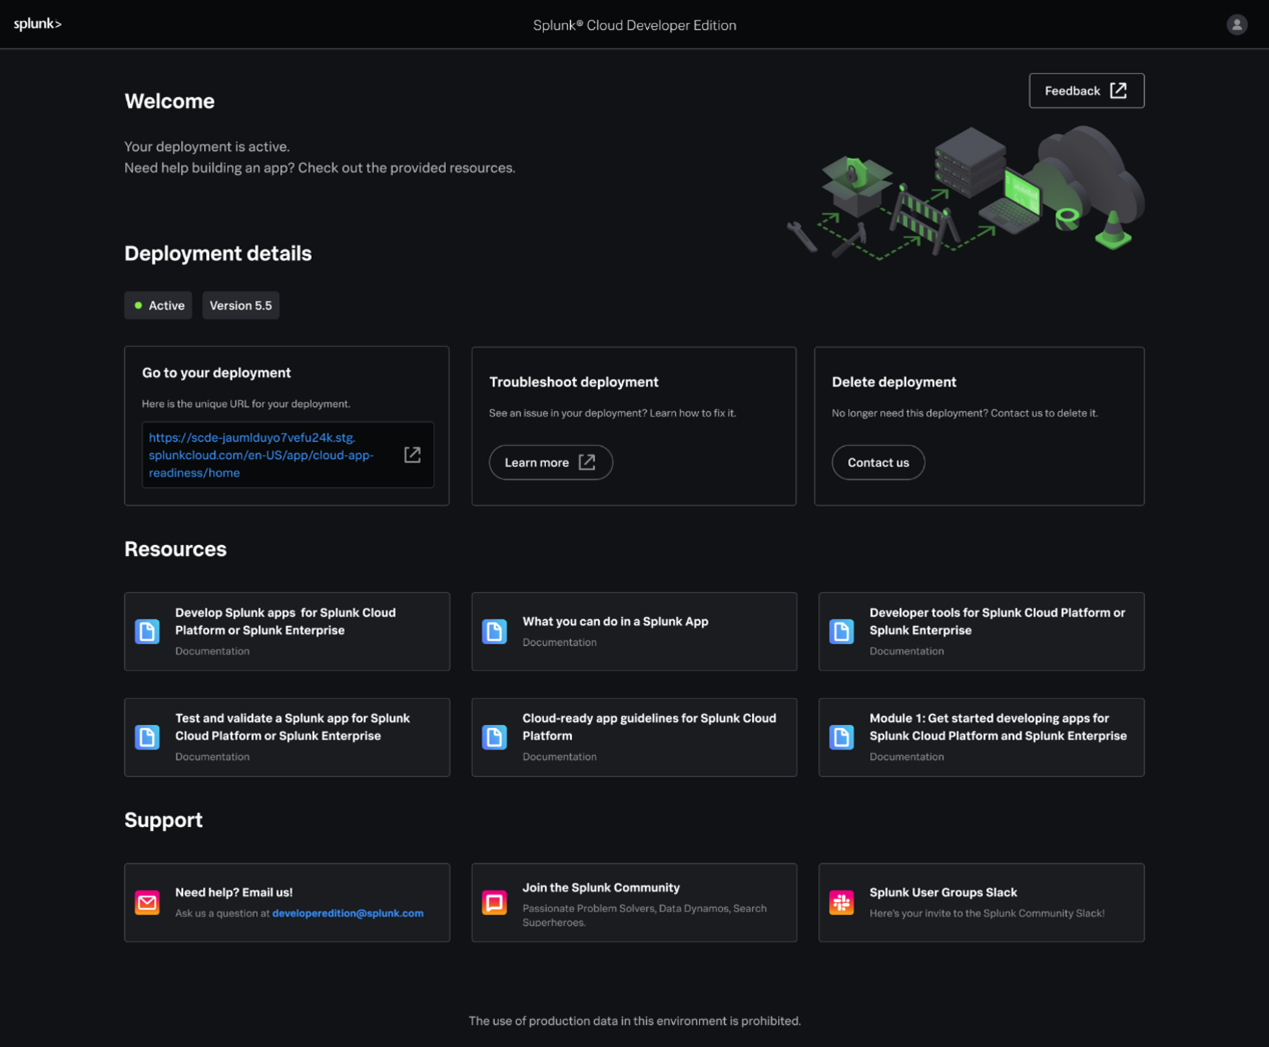Click the Active status badge

[x=157, y=305]
